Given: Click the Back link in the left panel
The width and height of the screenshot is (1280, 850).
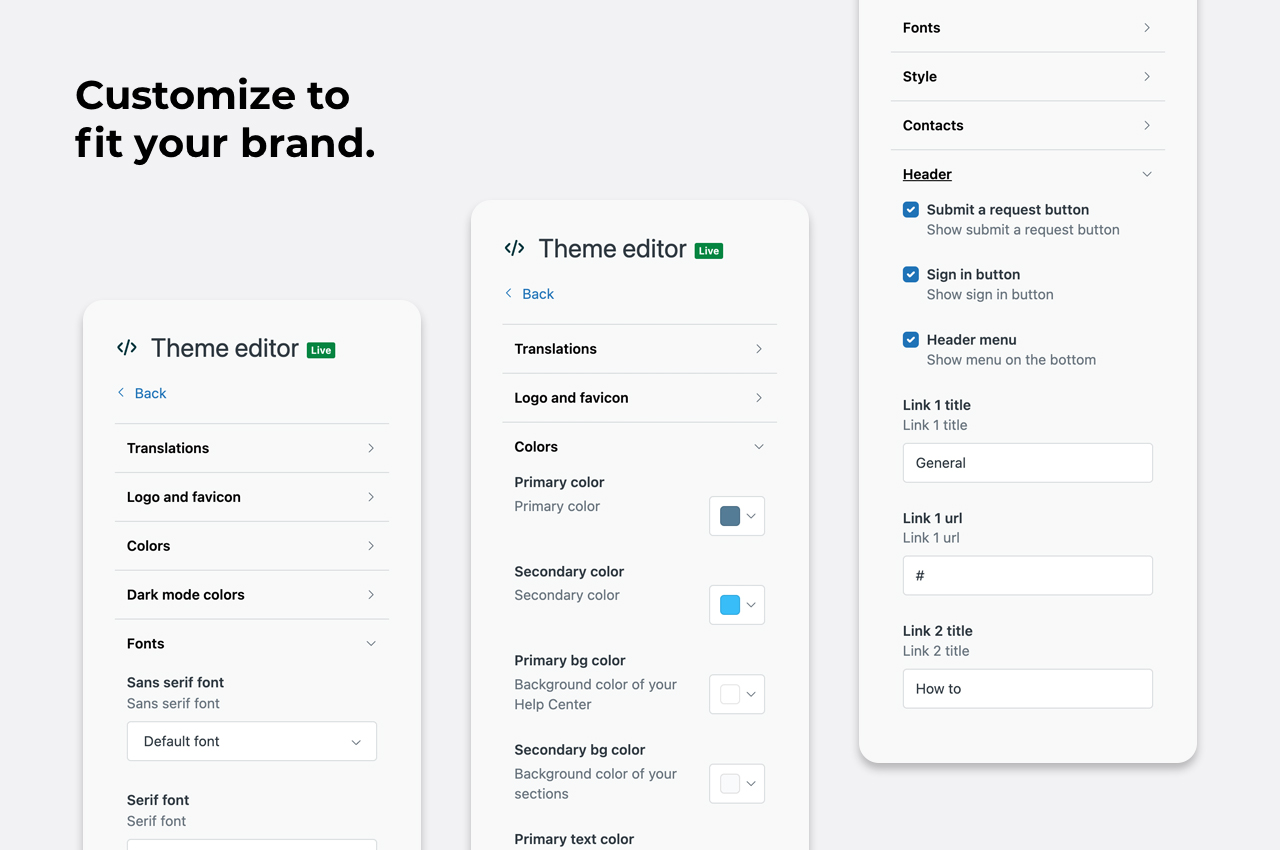Looking at the screenshot, I should [x=150, y=393].
